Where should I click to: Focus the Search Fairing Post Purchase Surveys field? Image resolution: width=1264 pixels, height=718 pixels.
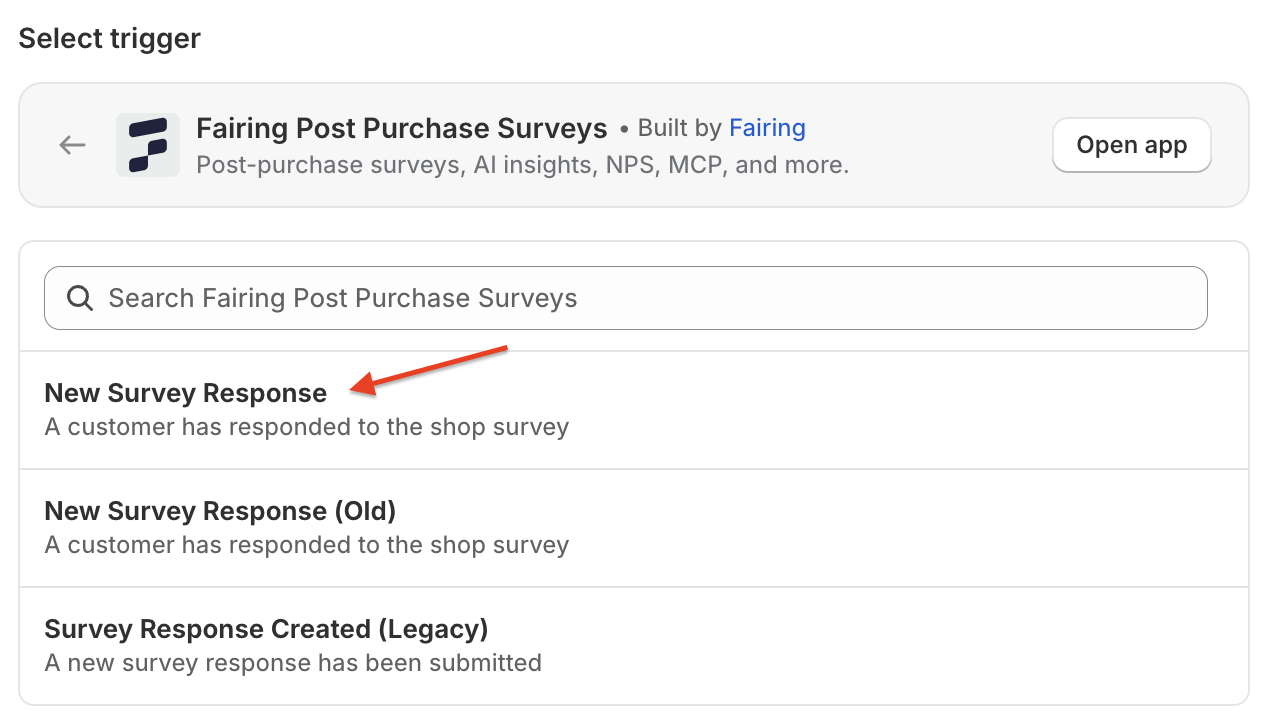[626, 298]
